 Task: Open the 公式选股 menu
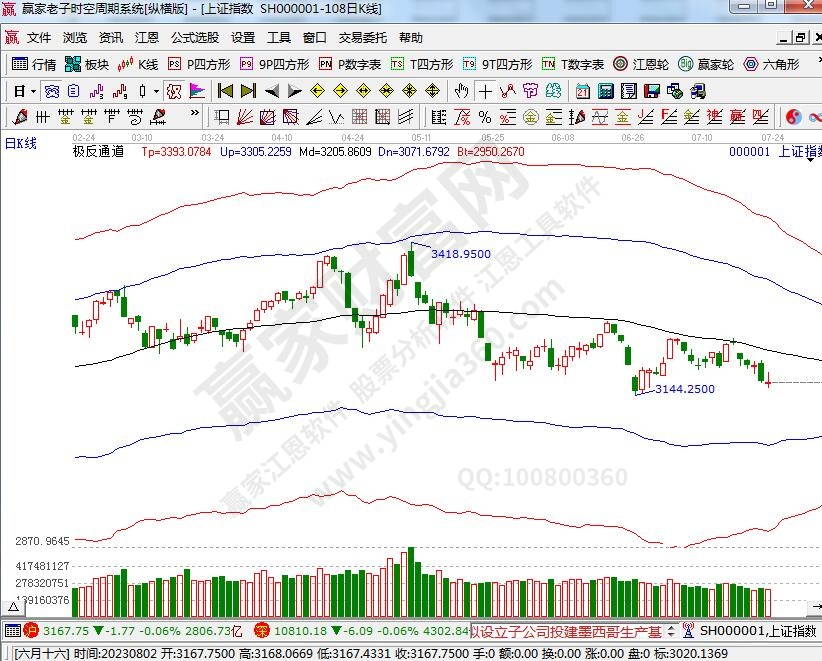[194, 38]
